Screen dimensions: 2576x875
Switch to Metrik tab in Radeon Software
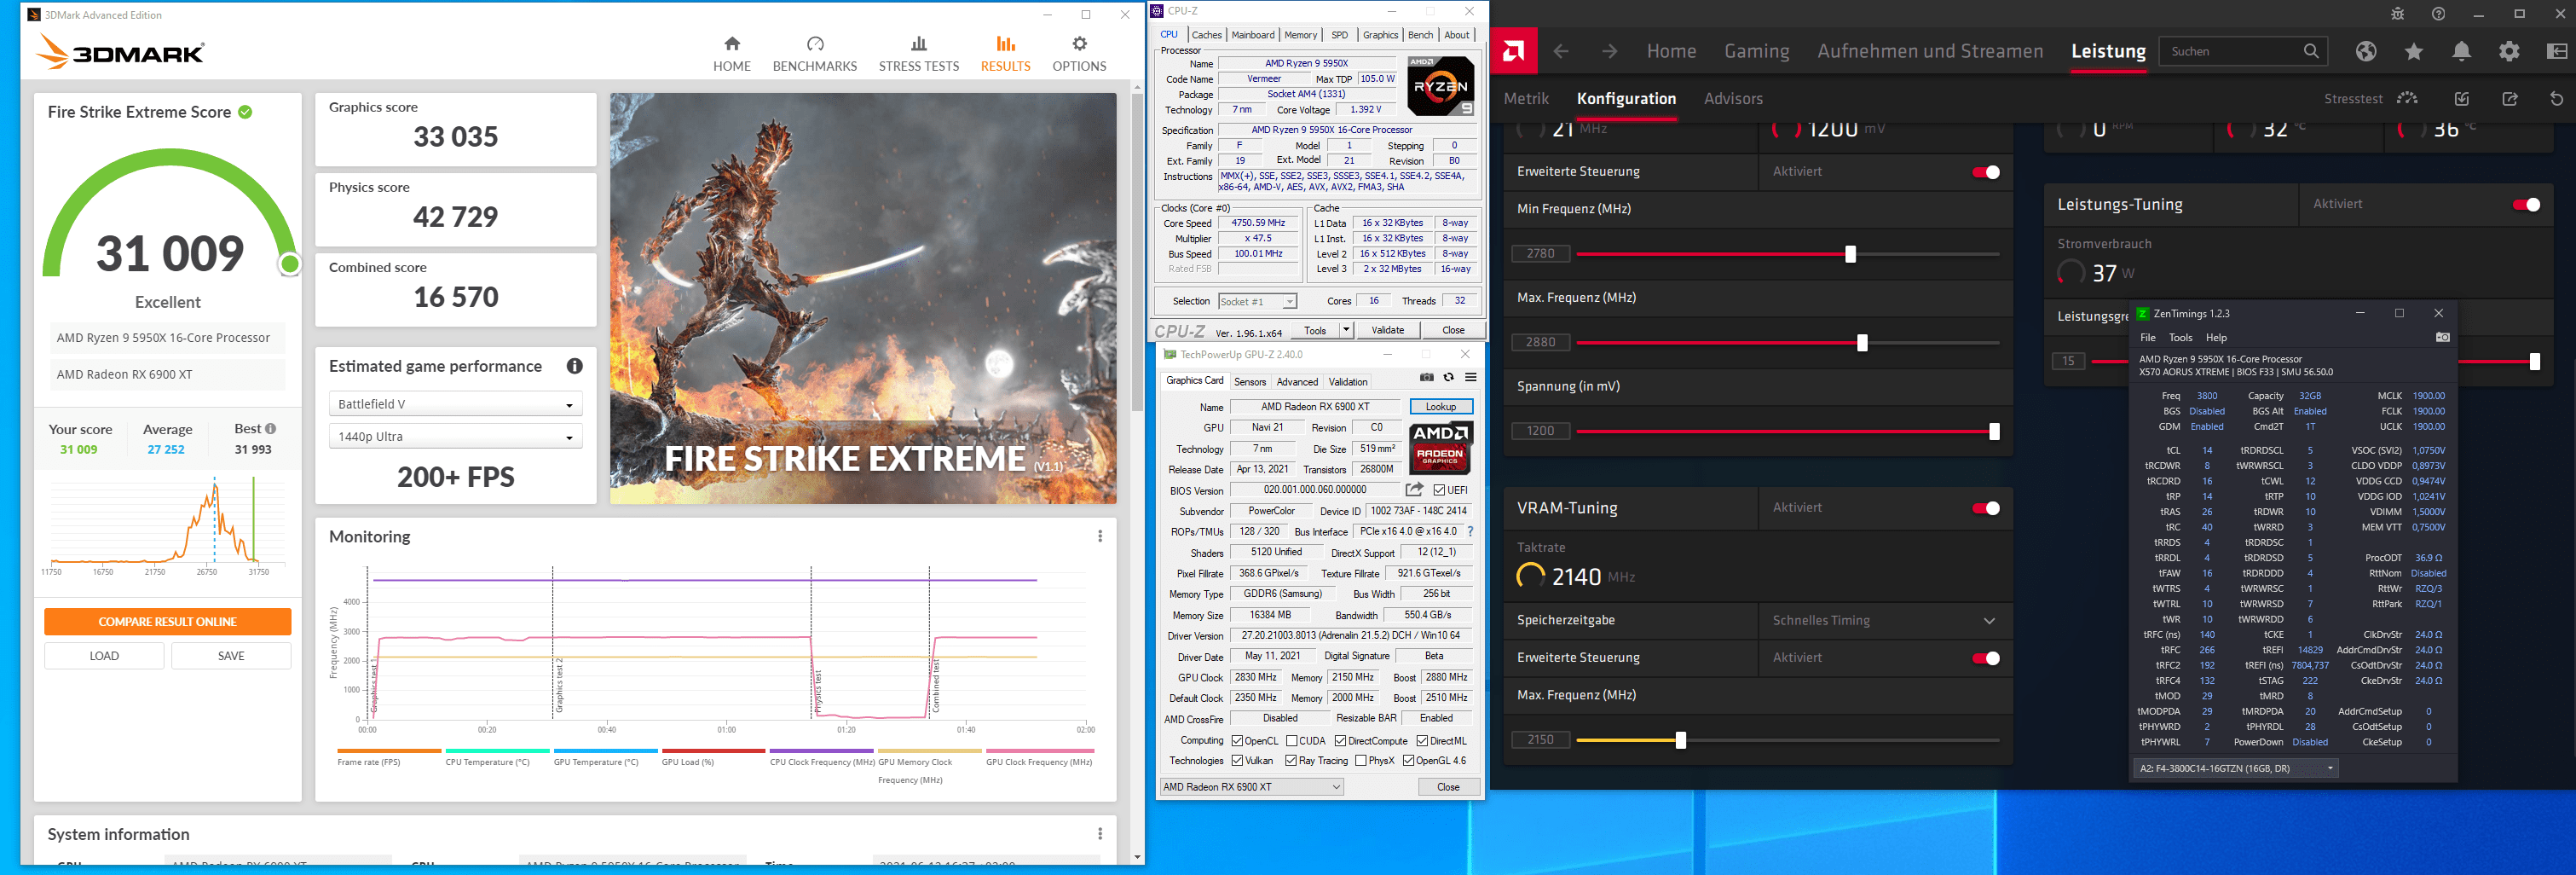tap(1526, 98)
